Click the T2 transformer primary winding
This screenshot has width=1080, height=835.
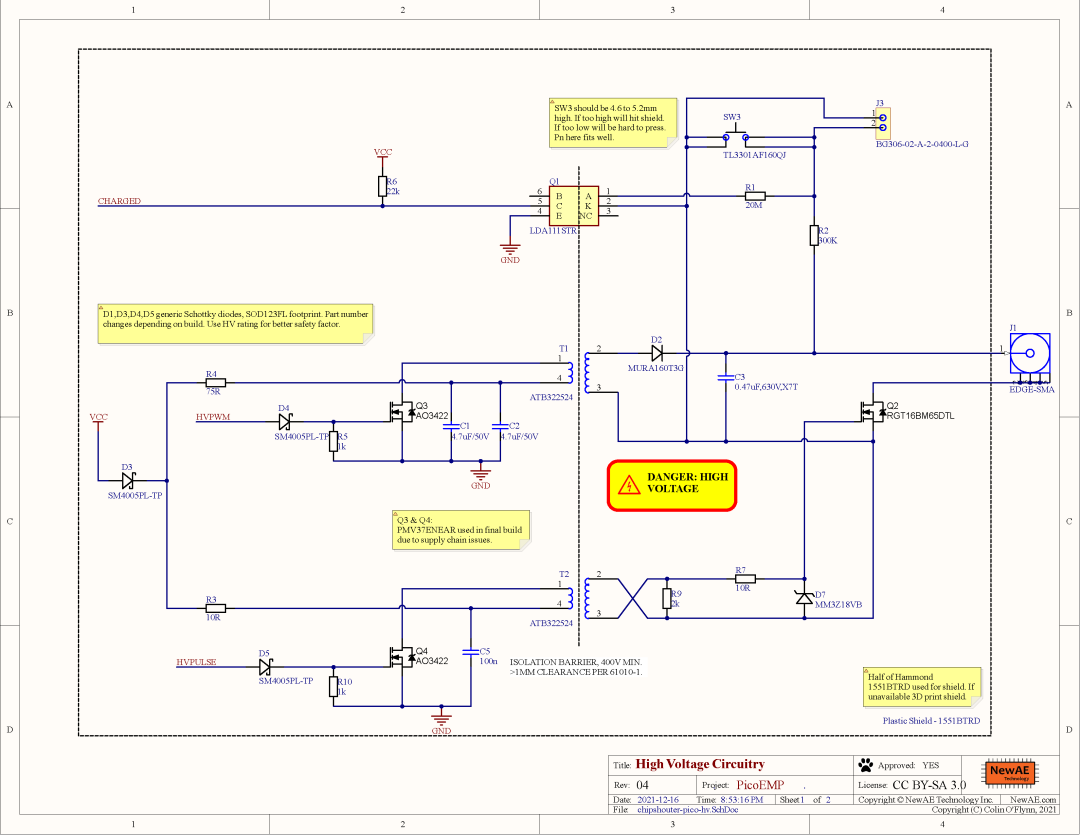coord(570,598)
